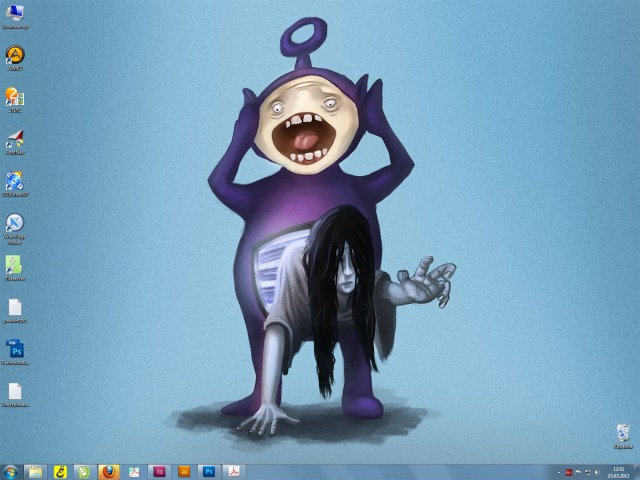Switch to Adobe Illustrator in taskbar
The image size is (640, 480).
pos(184,472)
